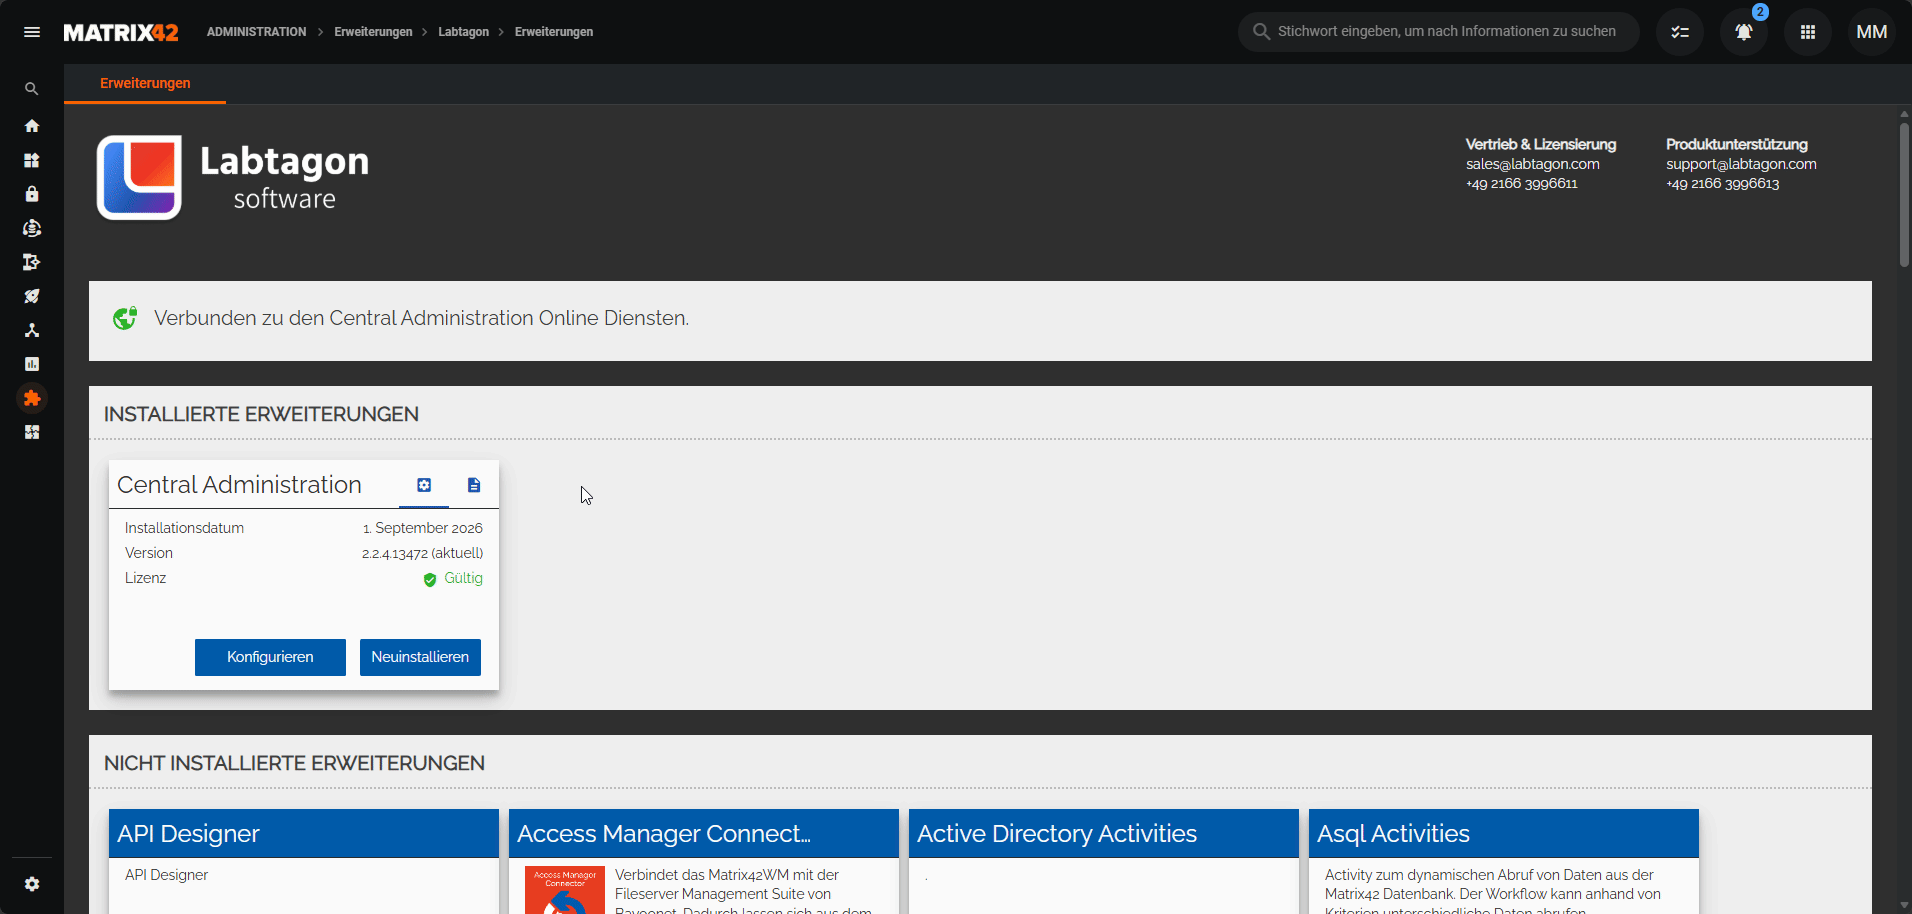
Task: Open the task checklist icon in header
Action: [x=1680, y=32]
